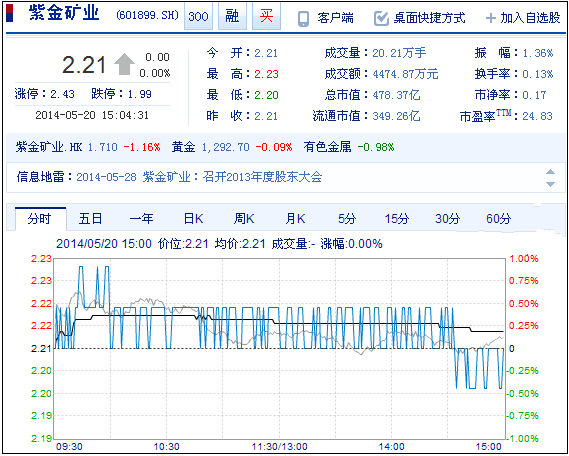Click the red-blue logo beside 紫金矿业
Screen dimensions: 569x456
pyautogui.click(x=9, y=13)
